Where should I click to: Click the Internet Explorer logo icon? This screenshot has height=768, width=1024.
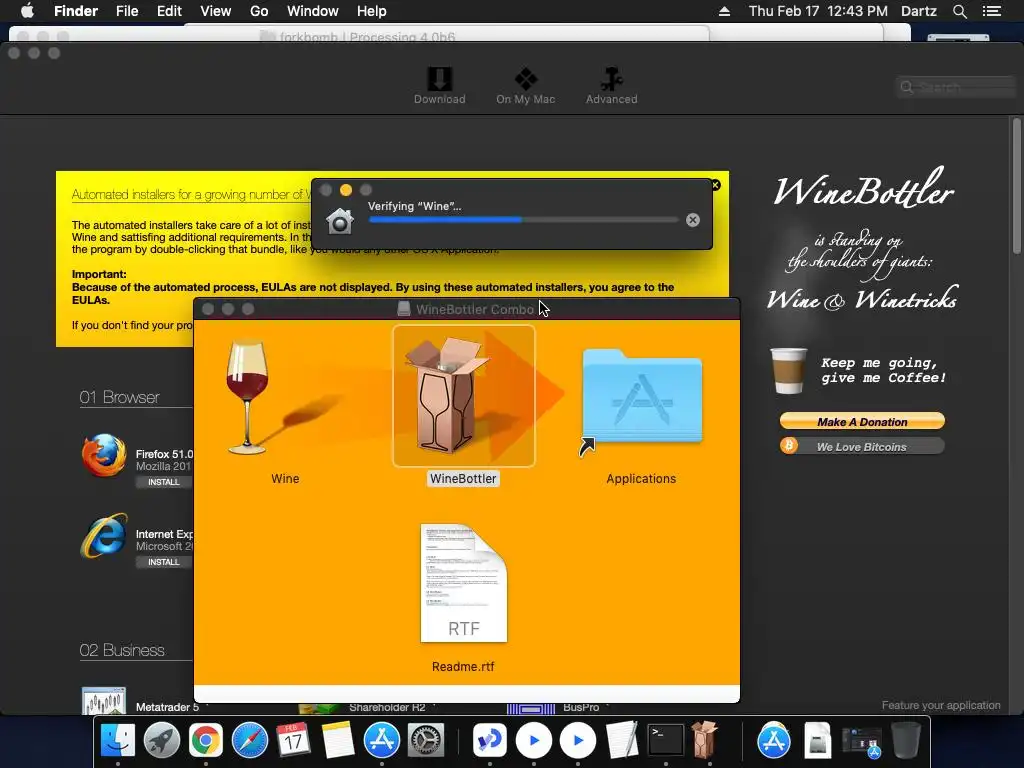[104, 536]
